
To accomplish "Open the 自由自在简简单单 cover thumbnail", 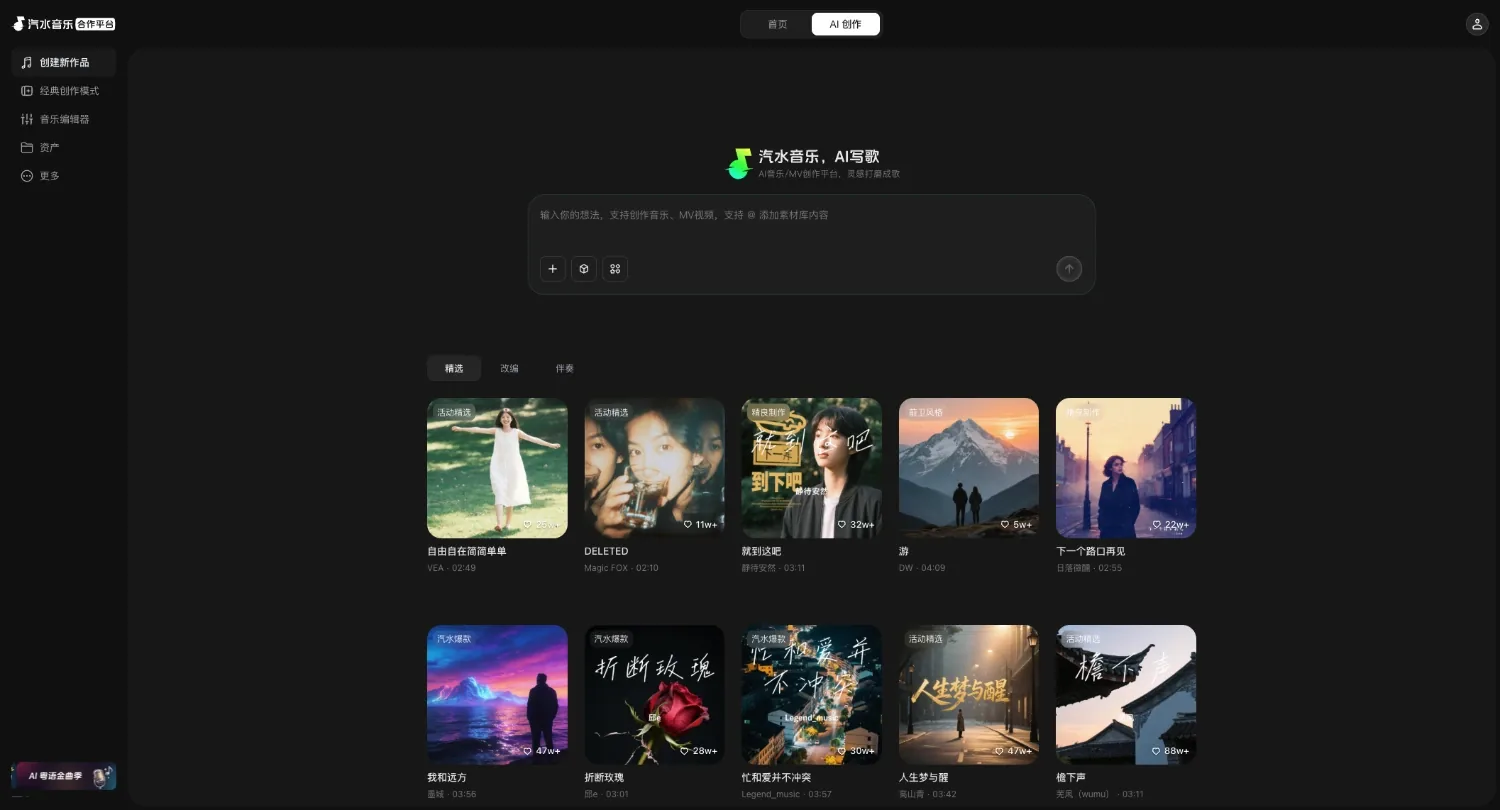I will point(497,468).
